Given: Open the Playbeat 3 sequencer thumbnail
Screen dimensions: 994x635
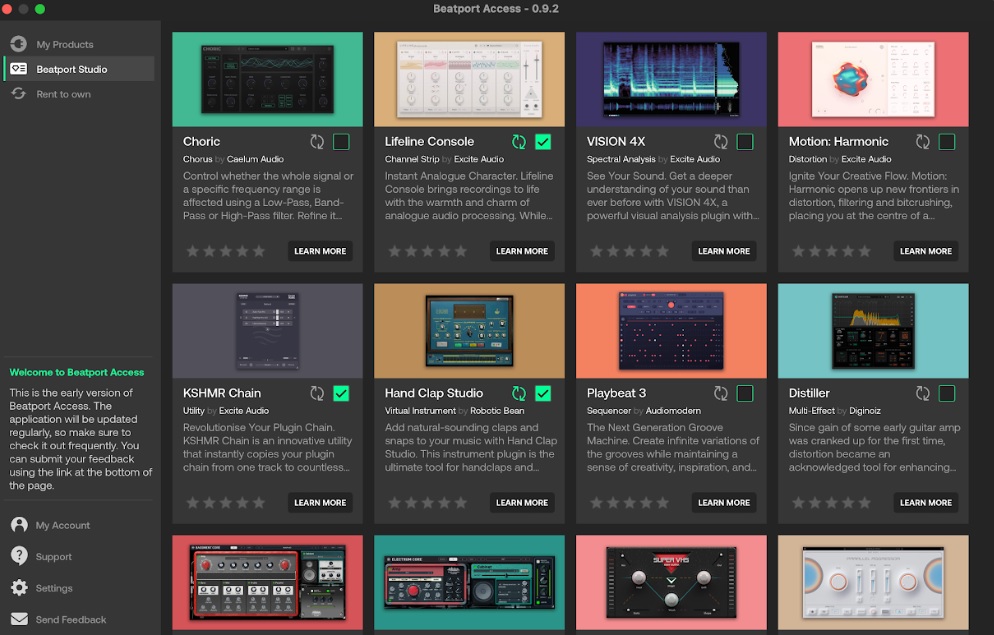Looking at the screenshot, I should [x=671, y=331].
